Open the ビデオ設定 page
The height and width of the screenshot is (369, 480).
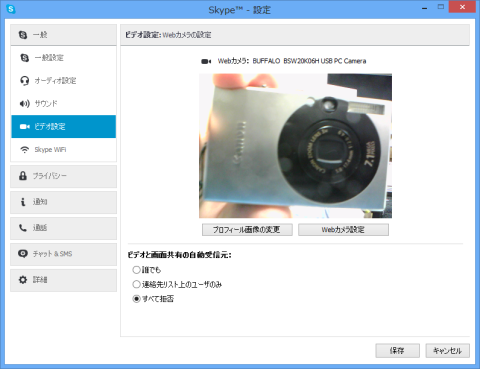(x=64, y=127)
